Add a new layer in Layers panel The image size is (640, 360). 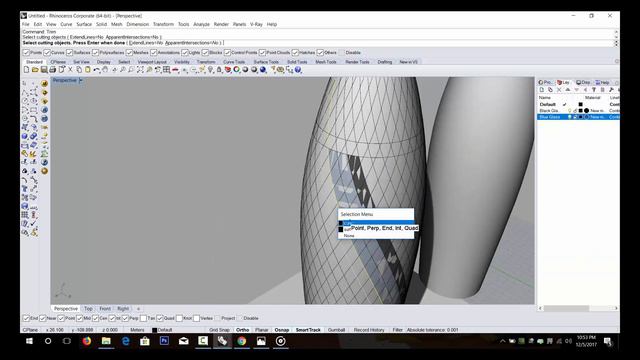coord(542,90)
